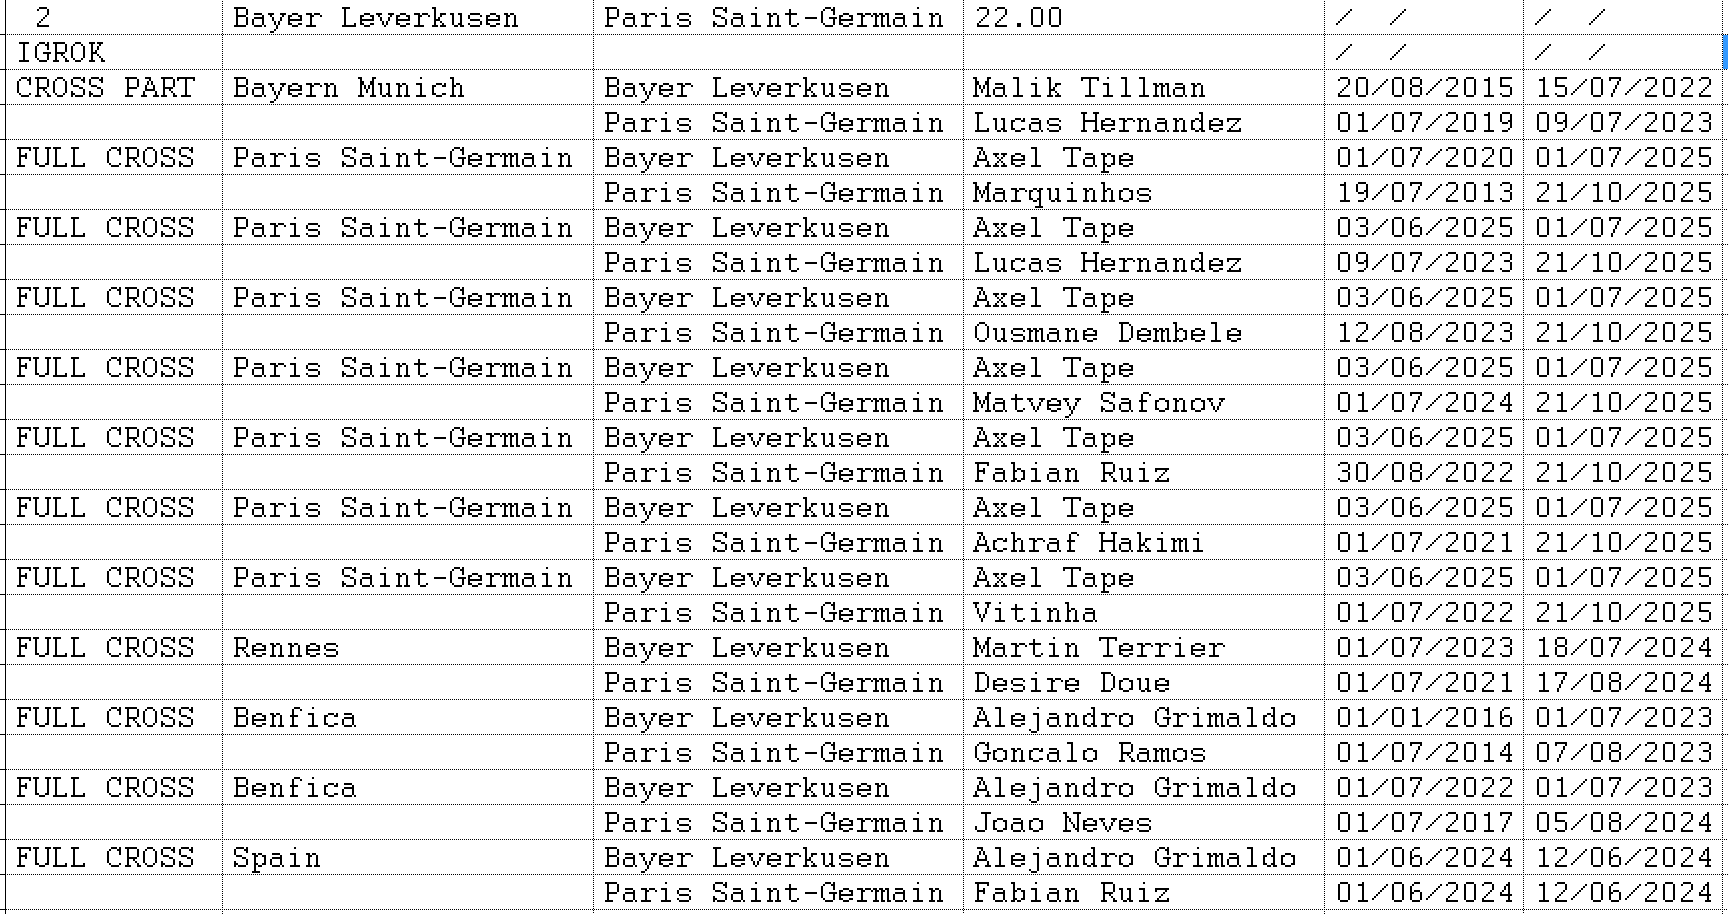Click the Goncalo Ramos cell

click(1144, 752)
